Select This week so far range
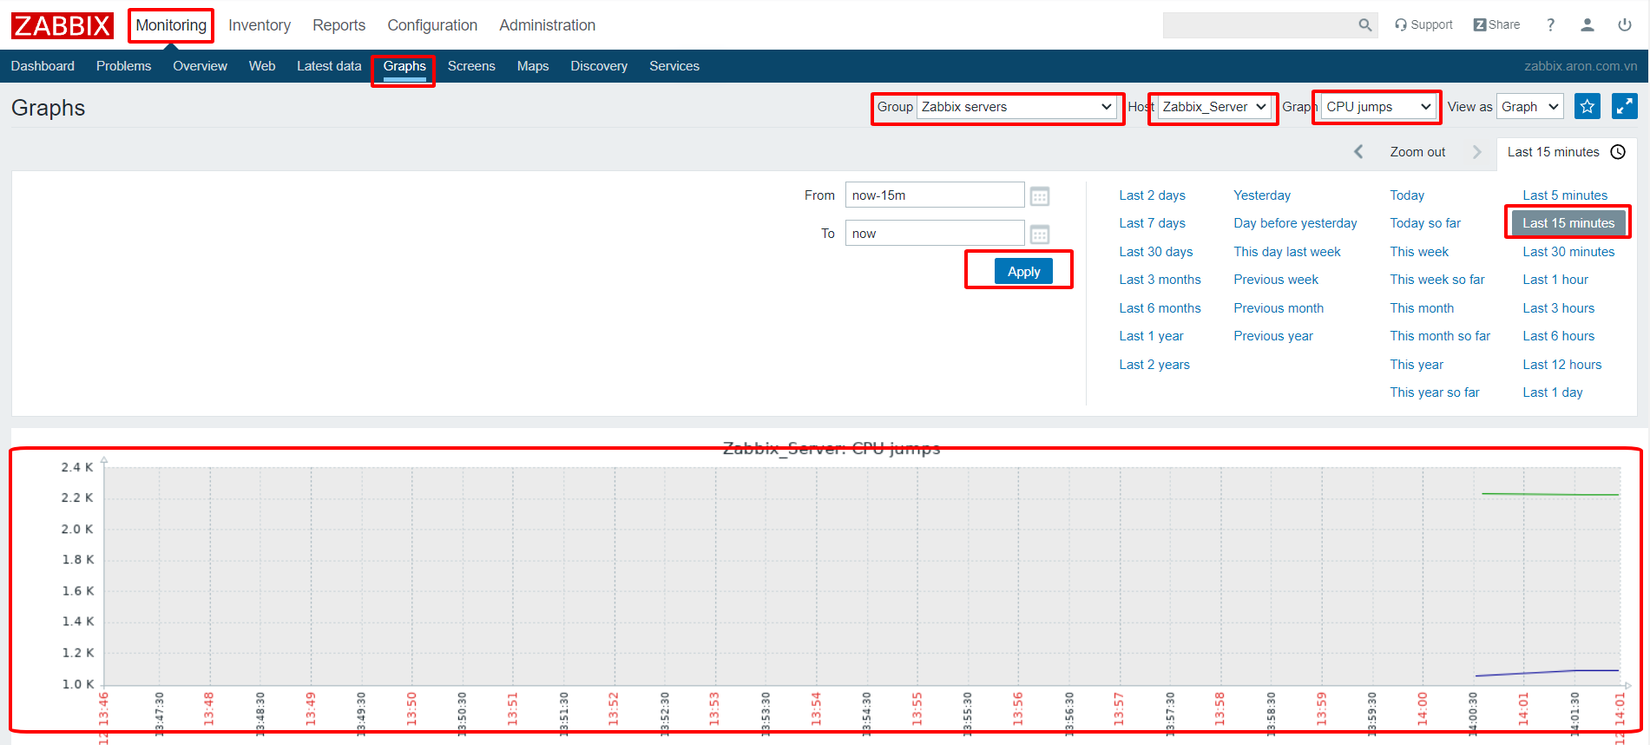The width and height of the screenshot is (1650, 745). [x=1437, y=280]
